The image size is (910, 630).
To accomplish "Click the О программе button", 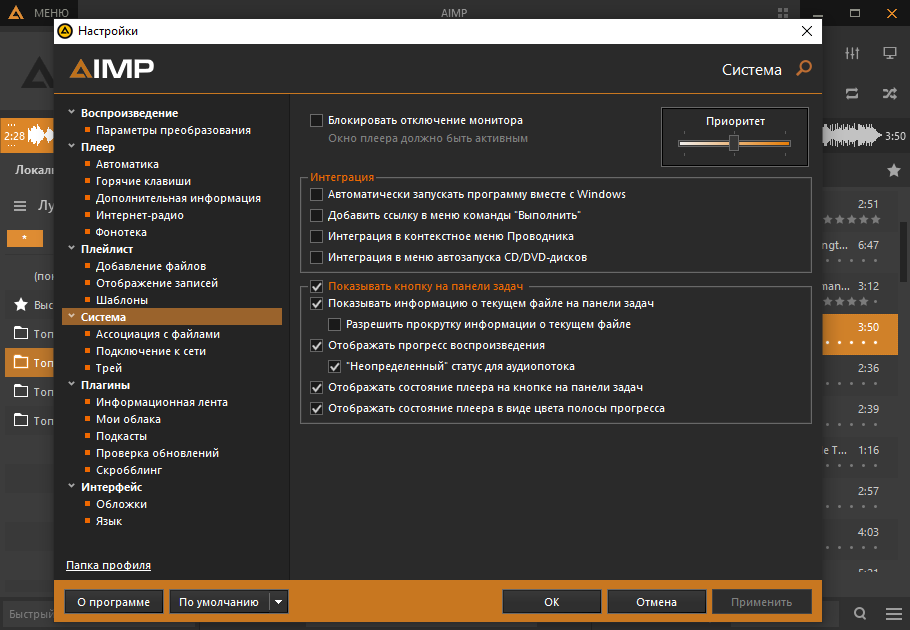I will tap(114, 602).
